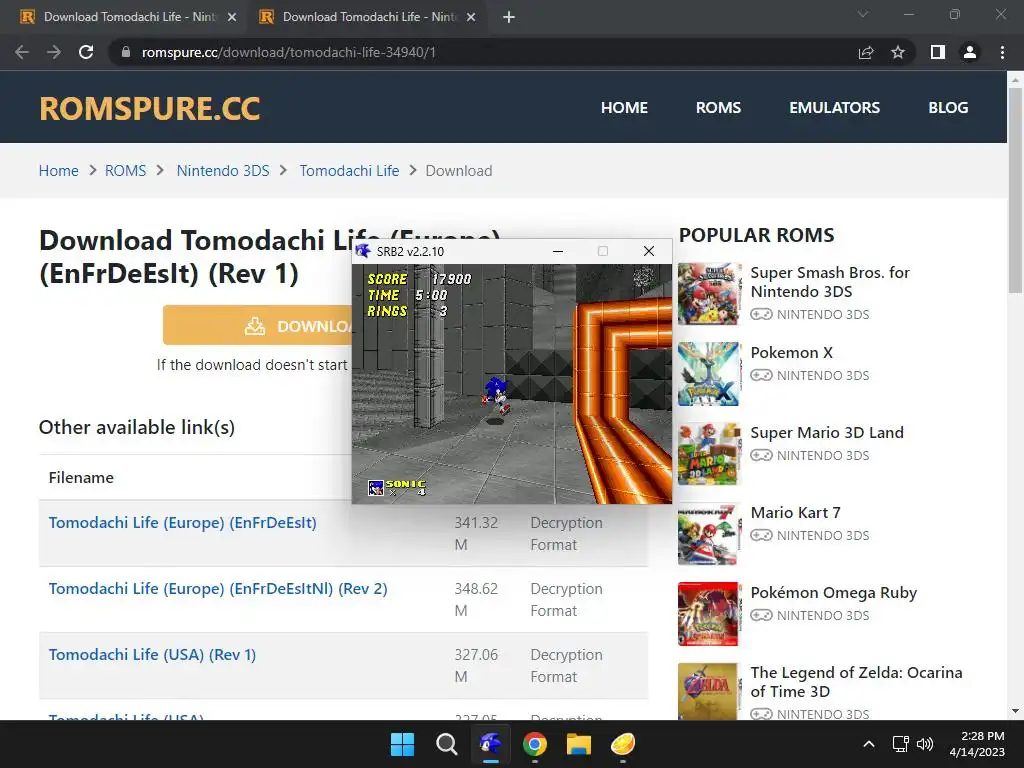
Task: Open the Super Smash Bros. thumbnail
Action: pyautogui.click(x=710, y=294)
